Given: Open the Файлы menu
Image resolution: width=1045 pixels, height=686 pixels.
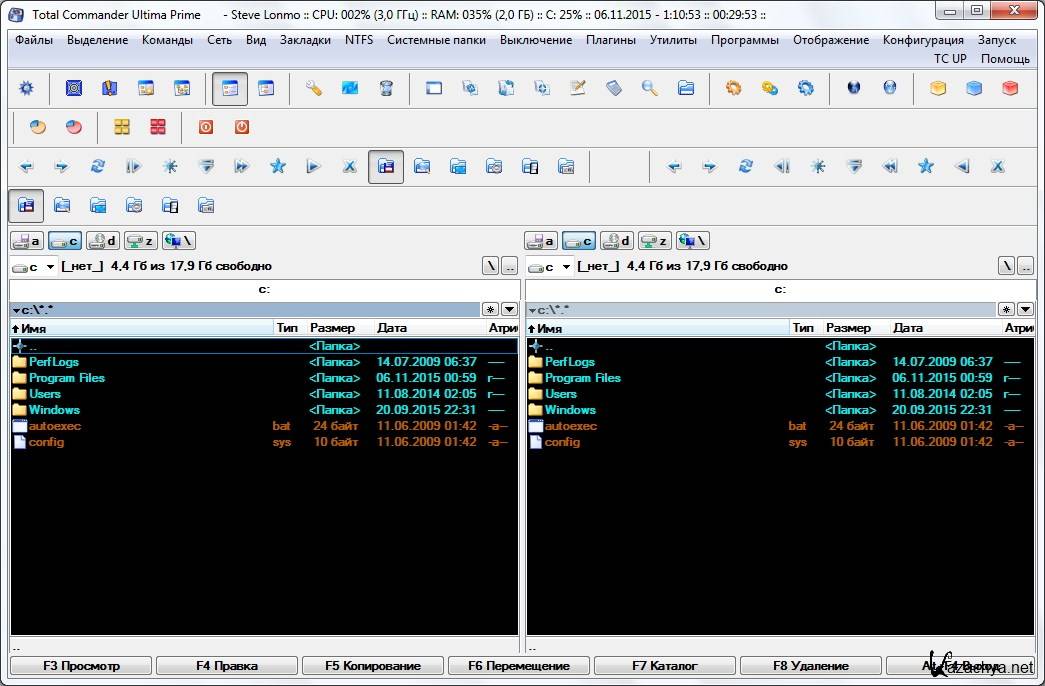Looking at the screenshot, I should point(34,40).
